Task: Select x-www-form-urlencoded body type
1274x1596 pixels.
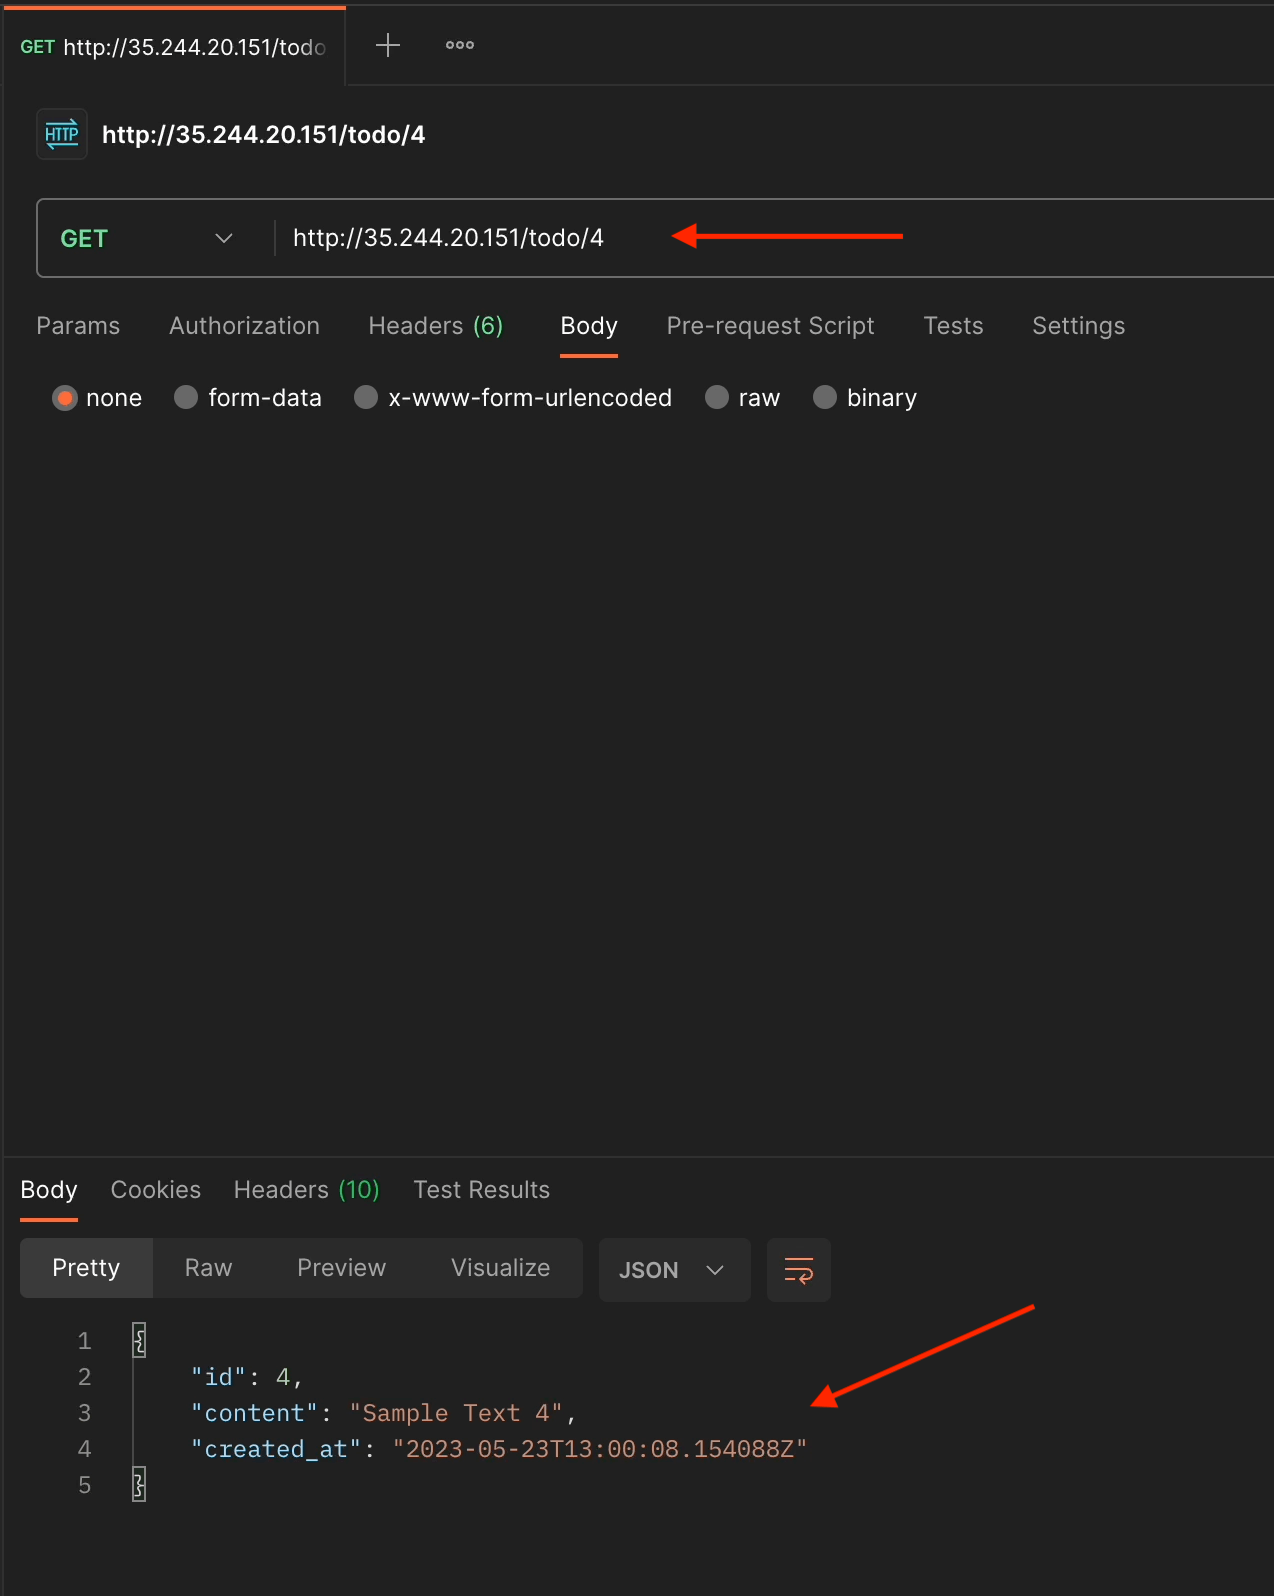Action: click(366, 398)
